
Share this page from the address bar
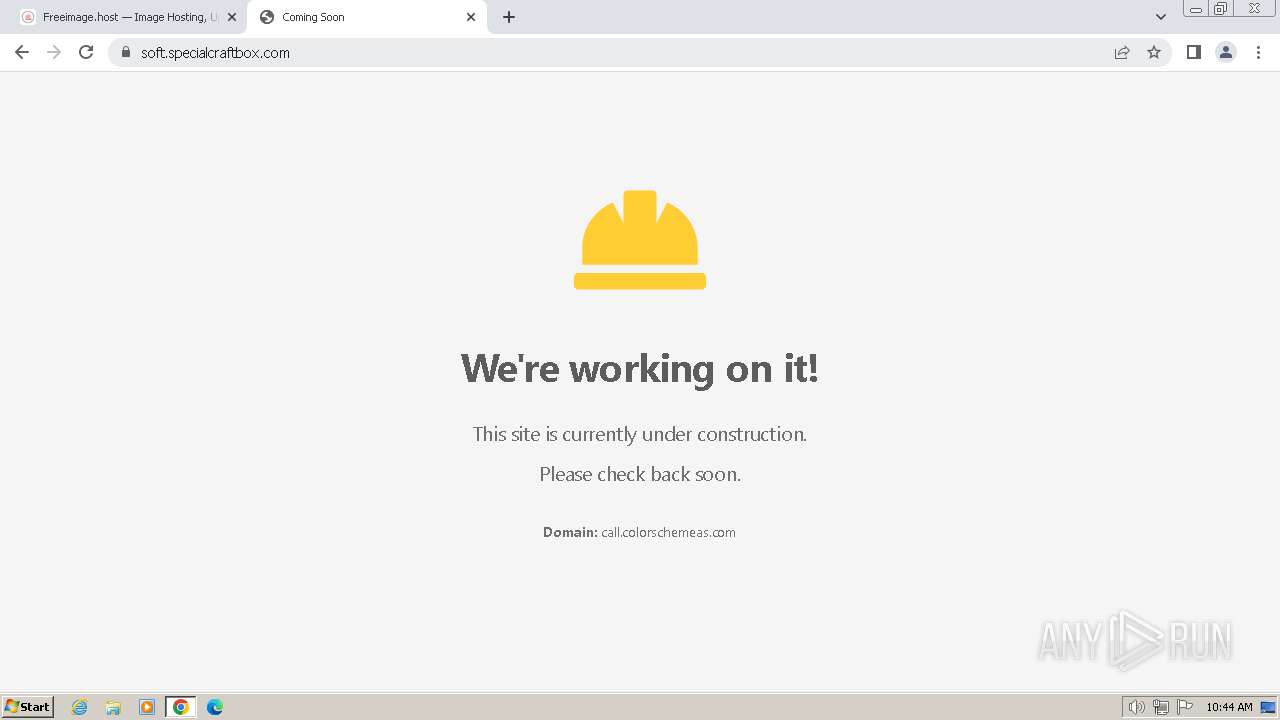tap(1122, 52)
